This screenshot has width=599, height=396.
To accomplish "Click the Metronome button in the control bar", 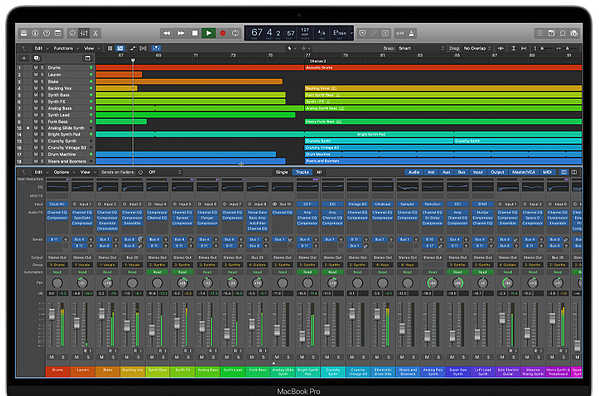I will (x=411, y=33).
